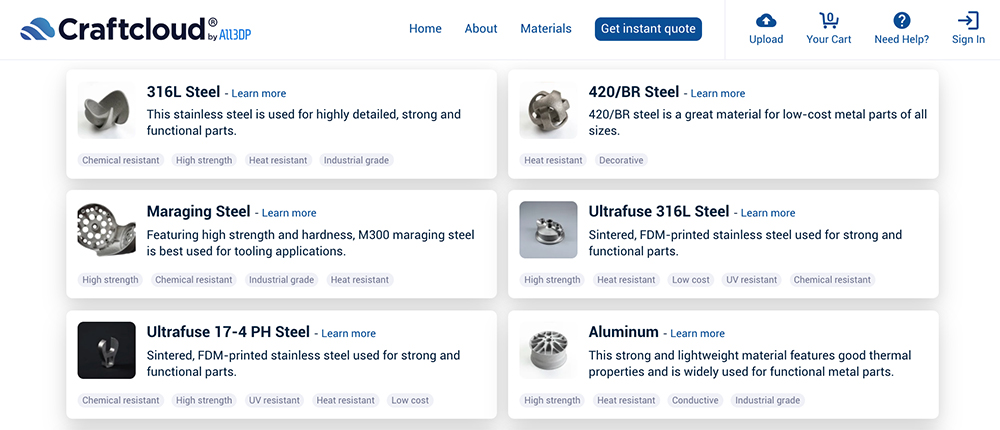Open the Materials menu item
The width and height of the screenshot is (1000, 430).
(x=546, y=29)
